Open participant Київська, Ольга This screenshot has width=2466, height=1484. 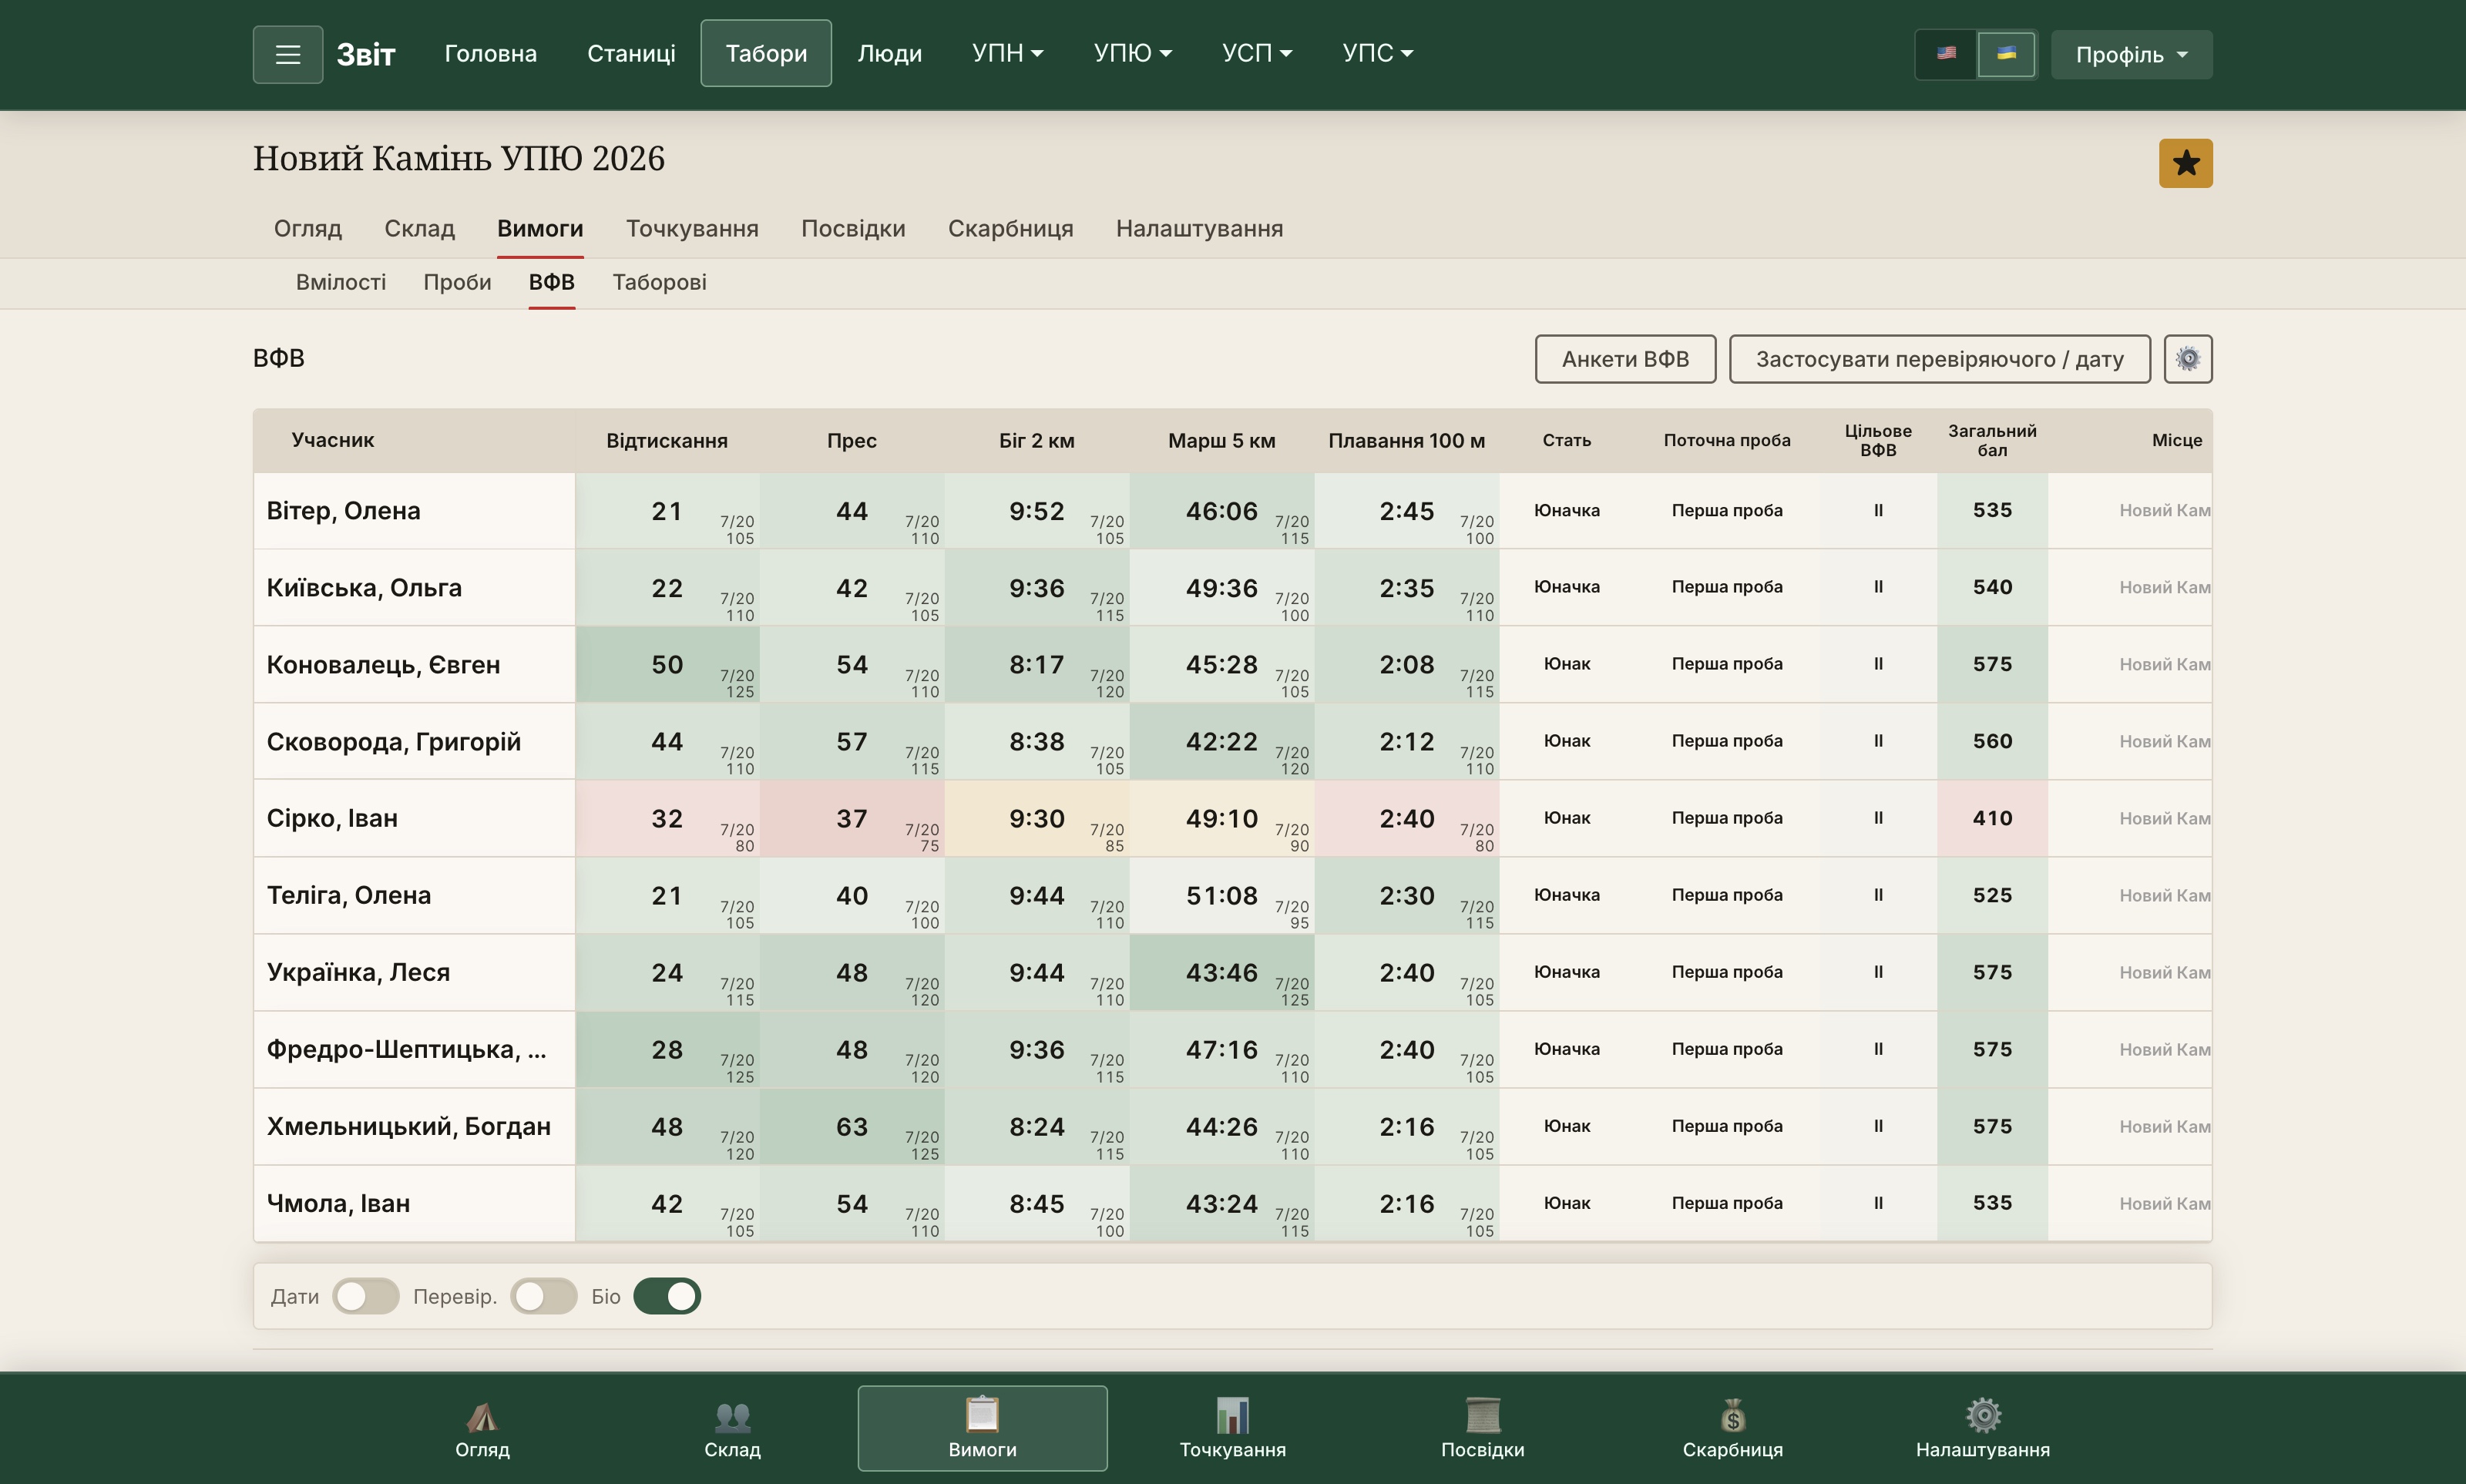click(364, 588)
